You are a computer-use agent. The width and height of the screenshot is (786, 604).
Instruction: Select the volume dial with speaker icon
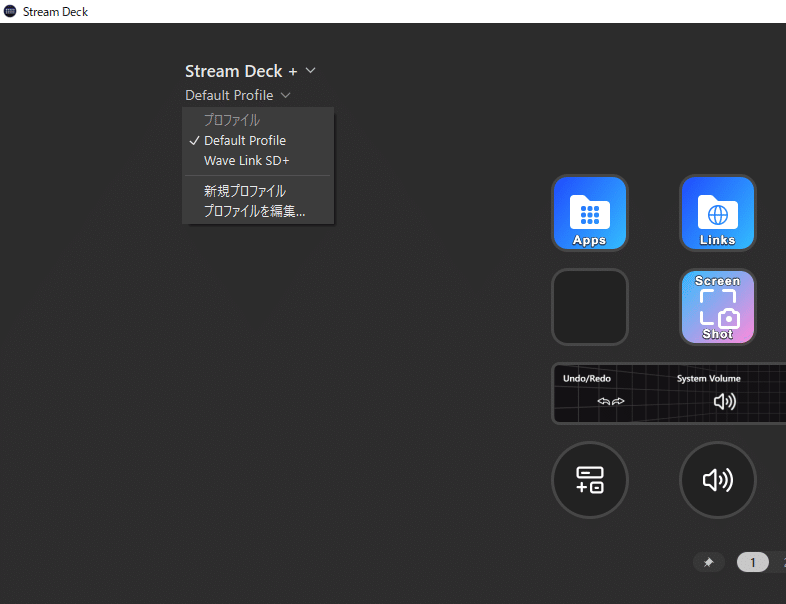(717, 480)
